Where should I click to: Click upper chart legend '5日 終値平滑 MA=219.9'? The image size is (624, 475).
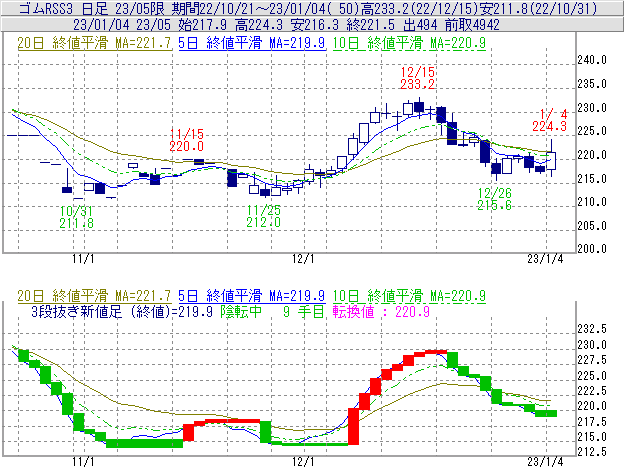(252, 43)
